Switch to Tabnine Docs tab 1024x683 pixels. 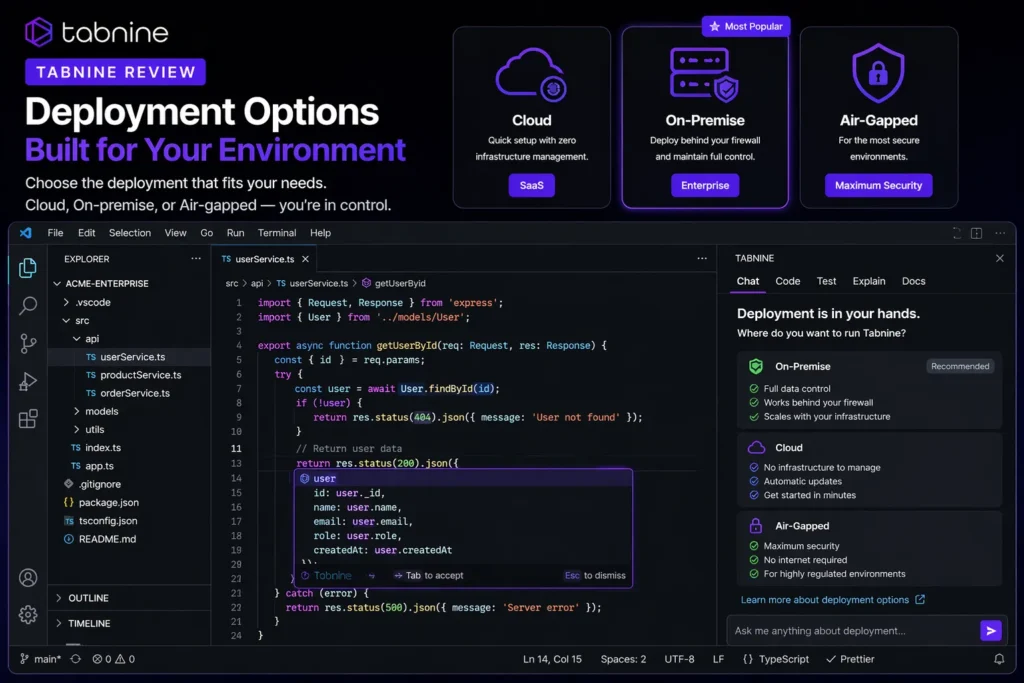coord(914,281)
